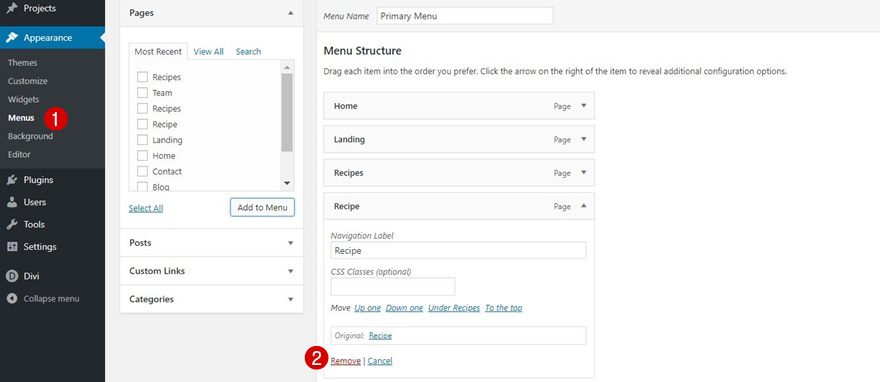
Task: Click the Projects pin icon
Action: click(12, 8)
